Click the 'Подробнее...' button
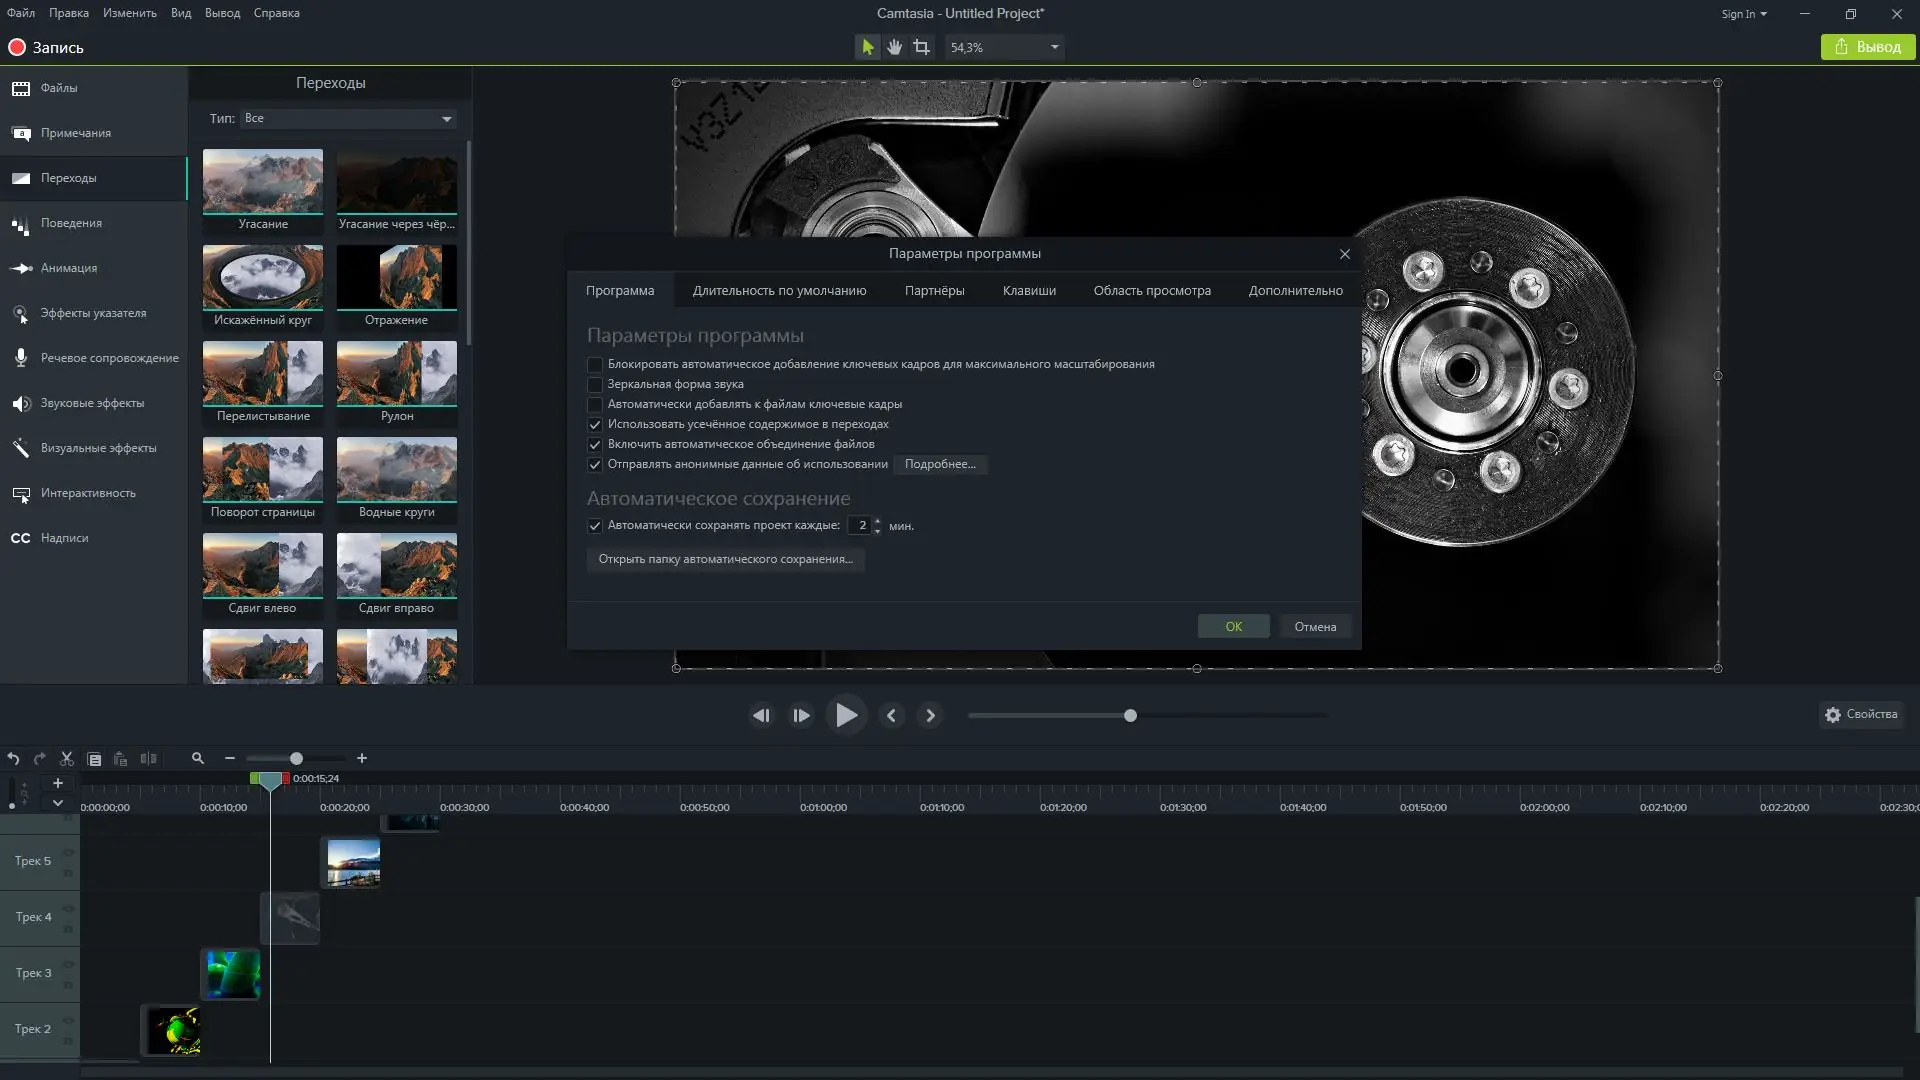Viewport: 1920px width, 1080px height. click(940, 464)
